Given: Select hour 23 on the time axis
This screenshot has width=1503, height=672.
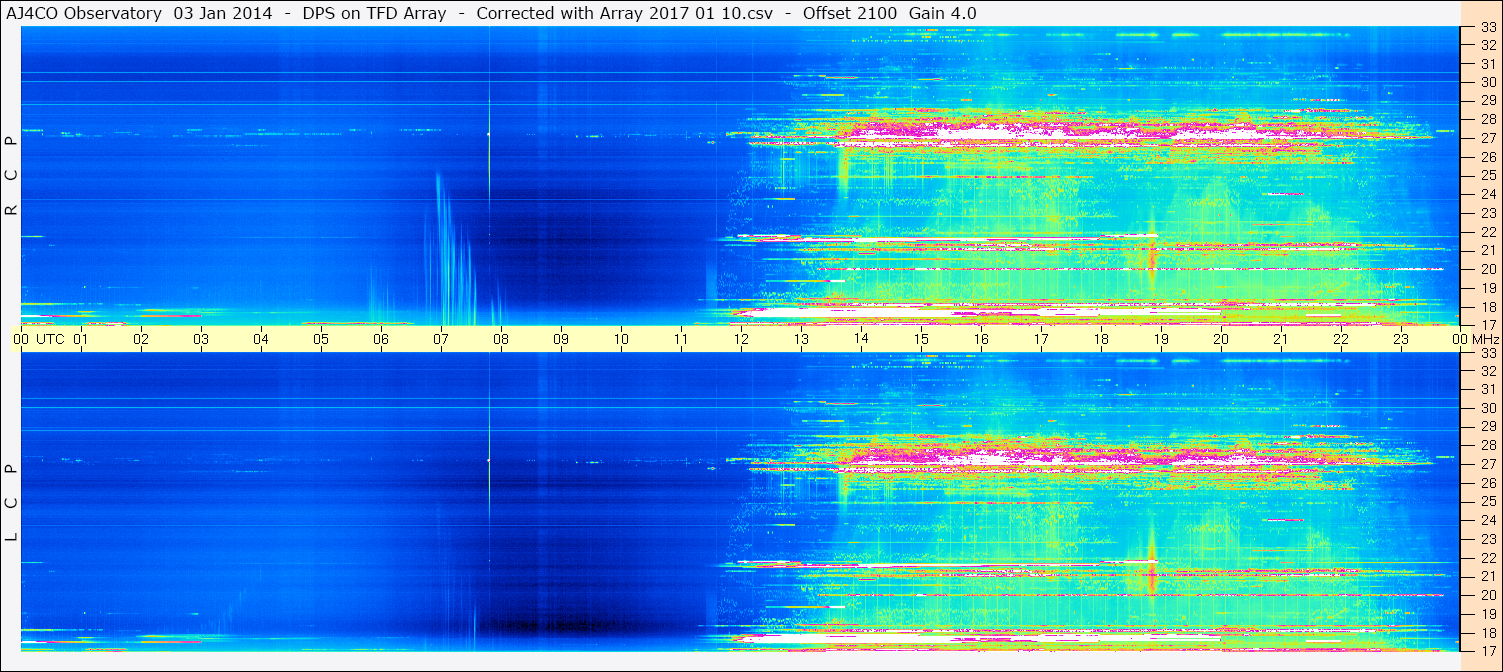Looking at the screenshot, I should click(1401, 339).
